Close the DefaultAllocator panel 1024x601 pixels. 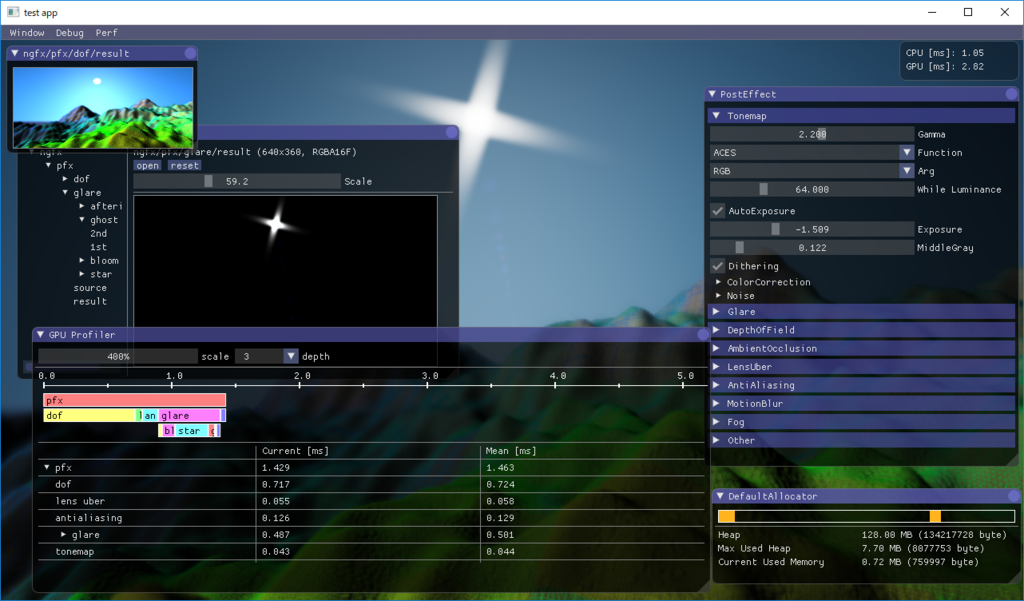[x=1014, y=496]
